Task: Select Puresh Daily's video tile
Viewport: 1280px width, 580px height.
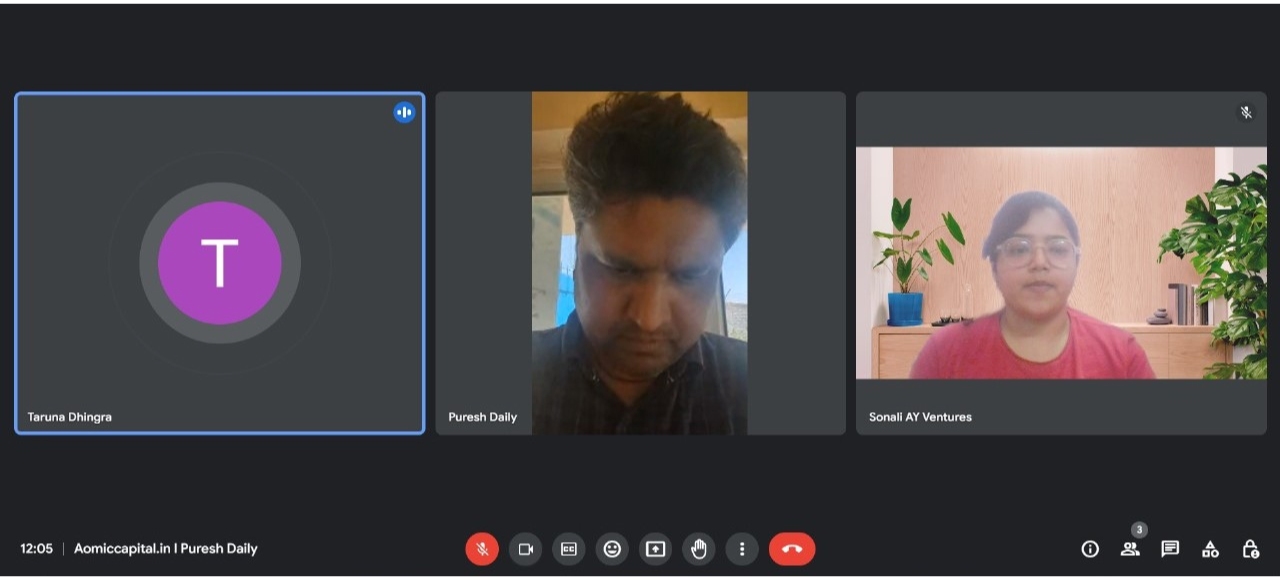Action: [640, 263]
